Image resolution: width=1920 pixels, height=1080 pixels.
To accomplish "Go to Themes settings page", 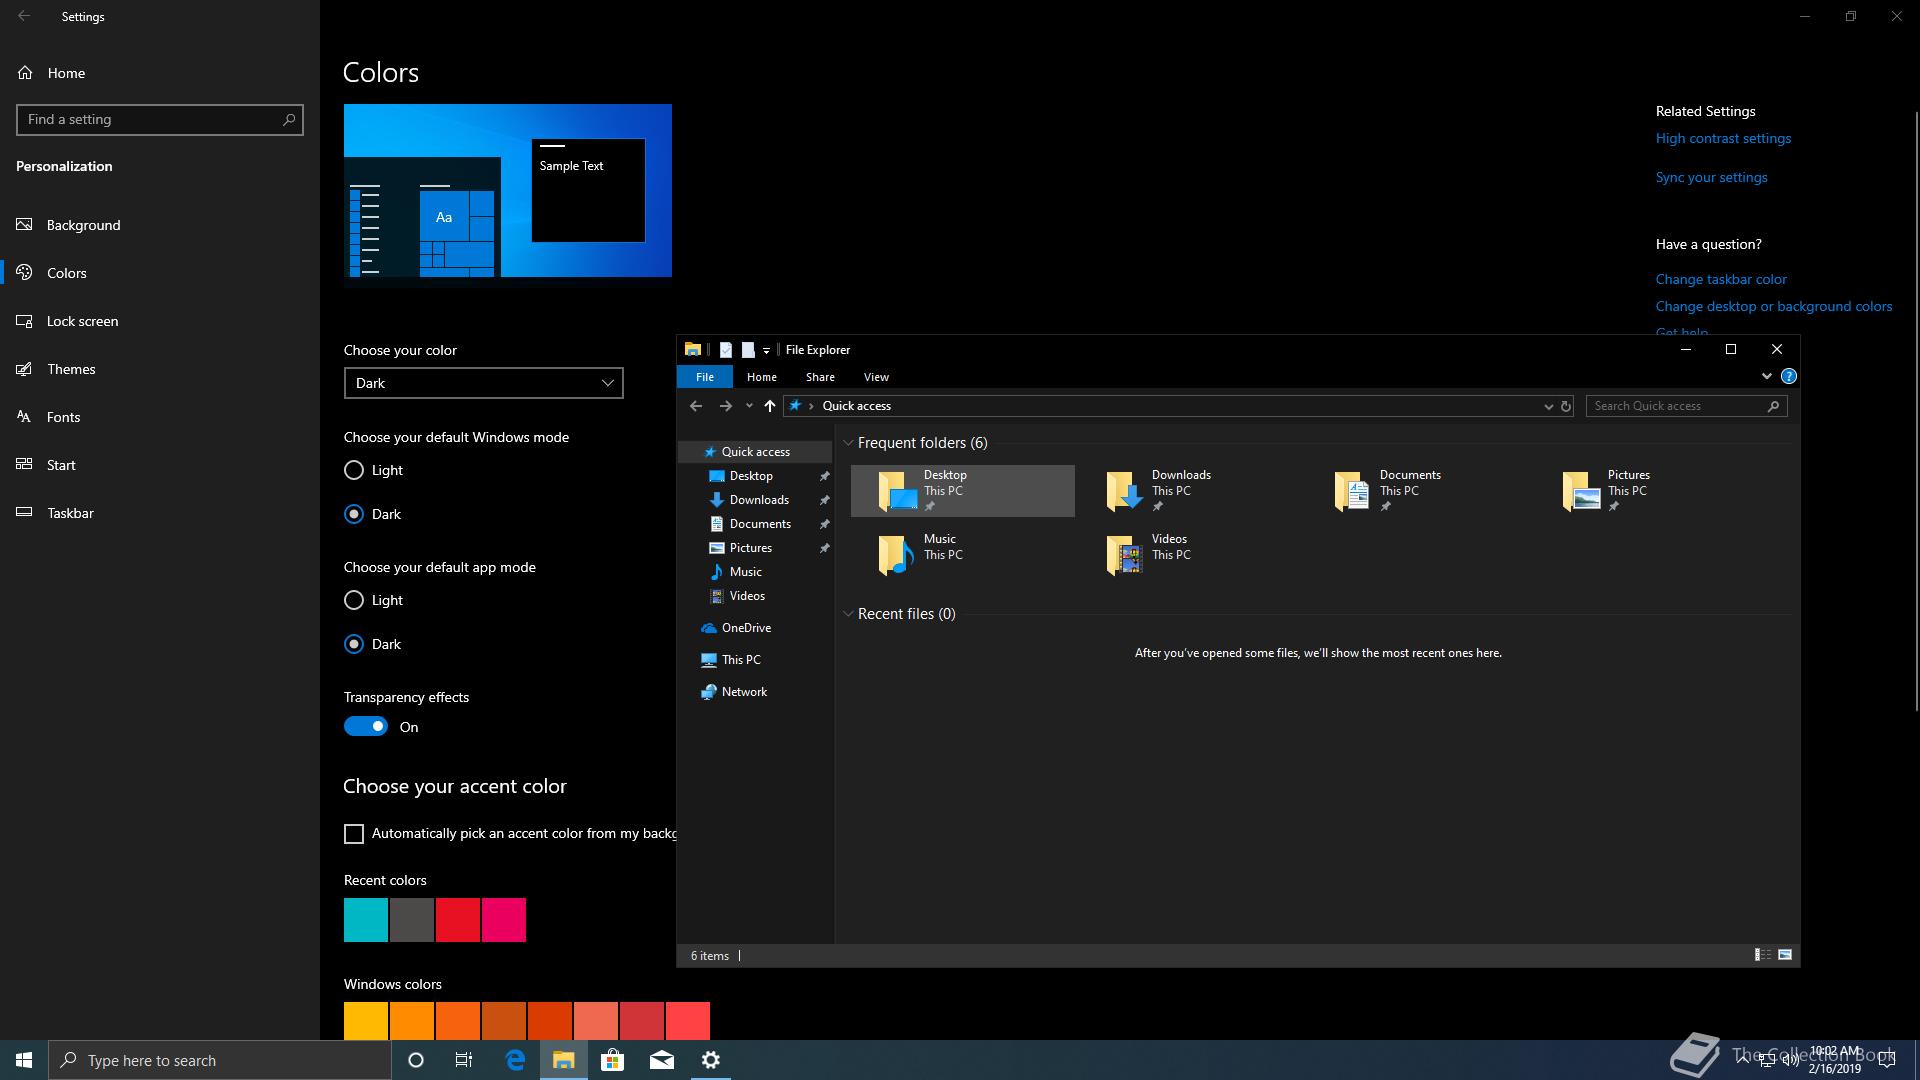I will [71, 369].
